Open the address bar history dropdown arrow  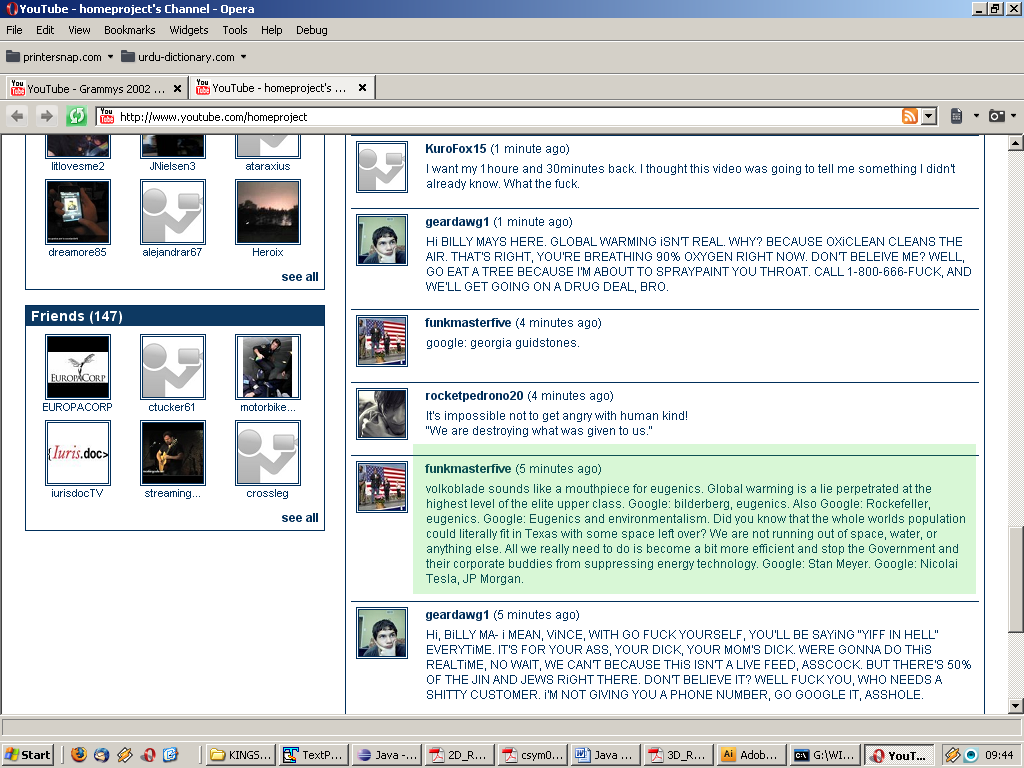(929, 116)
